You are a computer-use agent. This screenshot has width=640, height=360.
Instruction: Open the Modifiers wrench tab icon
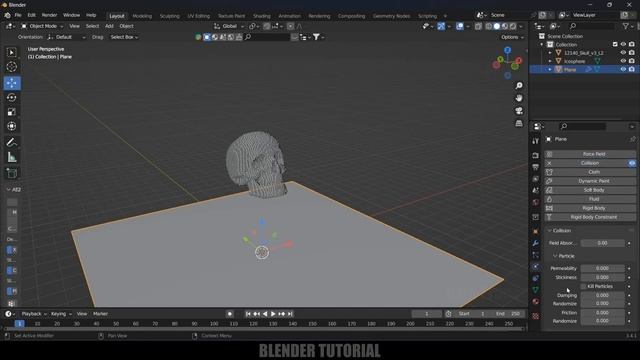(536, 243)
